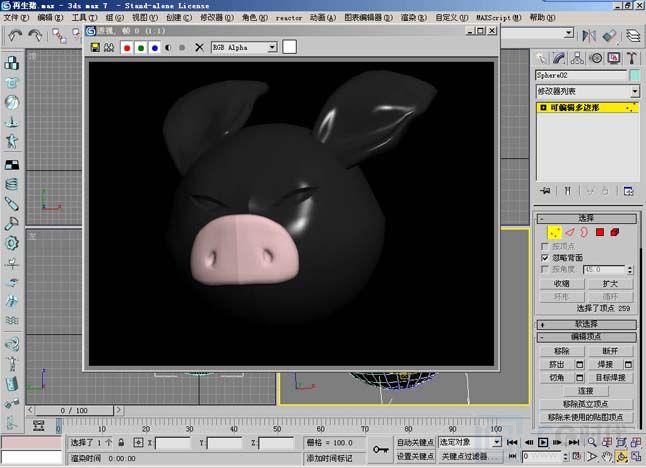Image resolution: width=646 pixels, height=468 pixels.
Task: Click the 断开 button
Action: pos(610,351)
